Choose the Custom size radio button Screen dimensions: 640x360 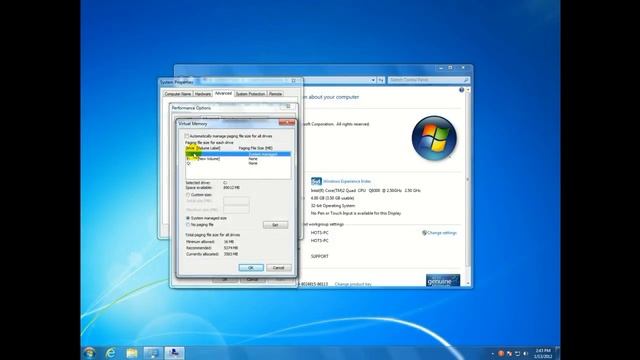(x=188, y=195)
